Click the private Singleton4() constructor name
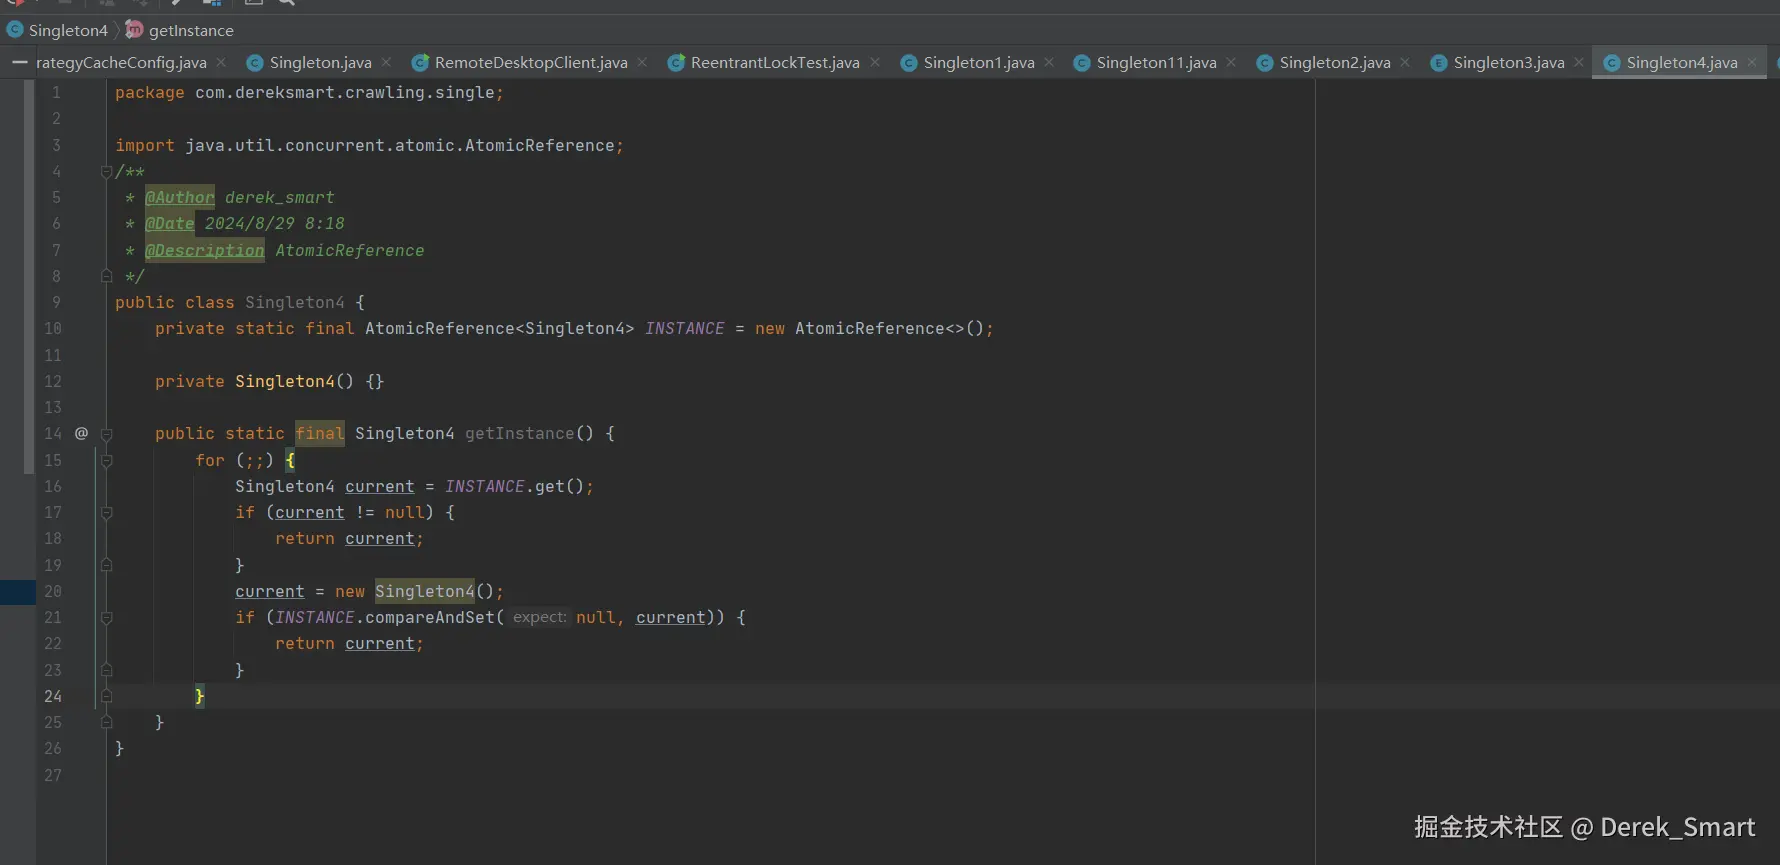The width and height of the screenshot is (1780, 865). [x=285, y=381]
